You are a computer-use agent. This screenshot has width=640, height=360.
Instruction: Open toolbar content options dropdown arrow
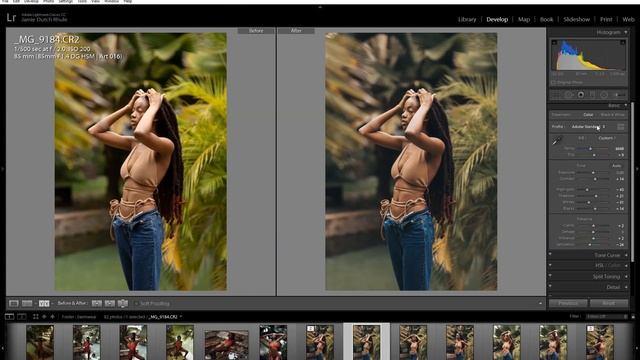[x=540, y=304]
